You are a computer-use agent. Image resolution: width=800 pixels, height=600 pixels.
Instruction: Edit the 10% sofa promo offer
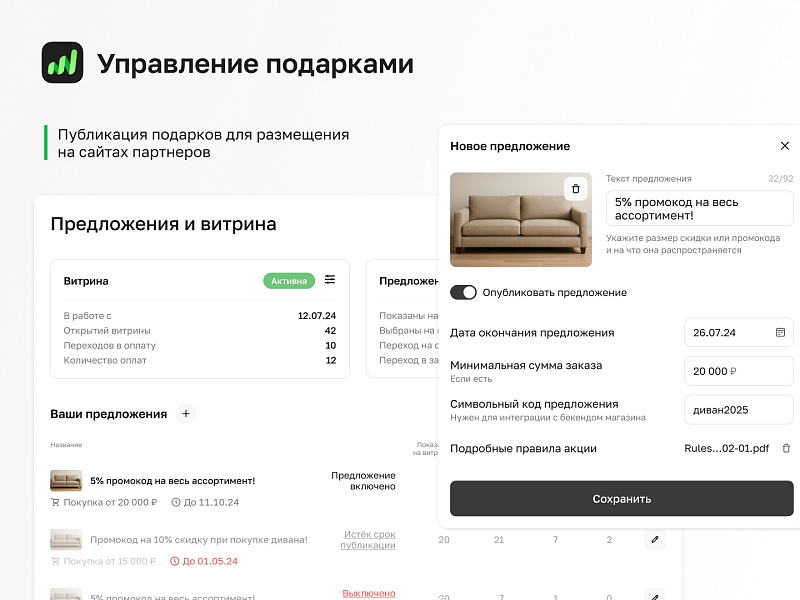click(x=655, y=540)
